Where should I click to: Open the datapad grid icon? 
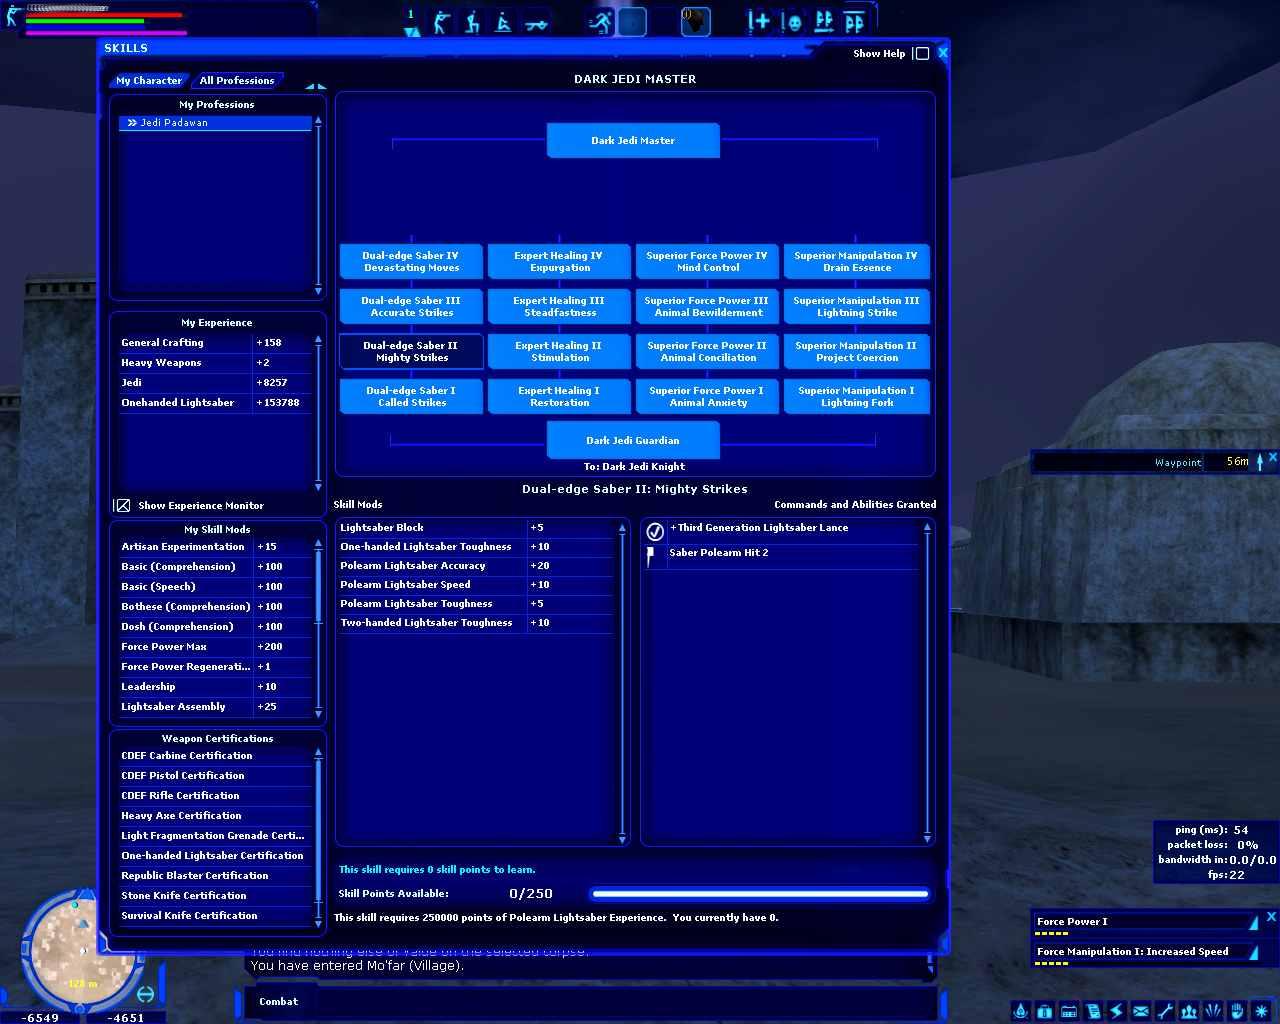click(1069, 1011)
